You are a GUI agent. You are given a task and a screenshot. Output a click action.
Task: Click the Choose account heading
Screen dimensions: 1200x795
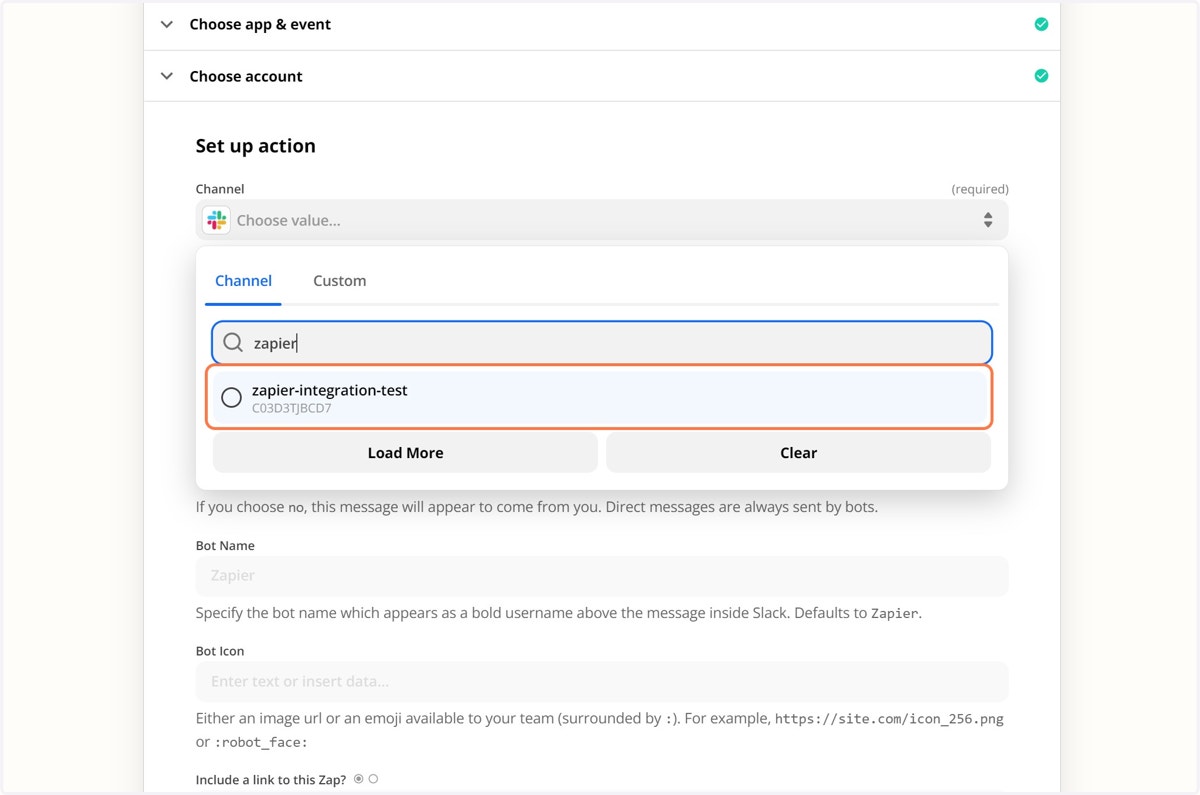246,76
